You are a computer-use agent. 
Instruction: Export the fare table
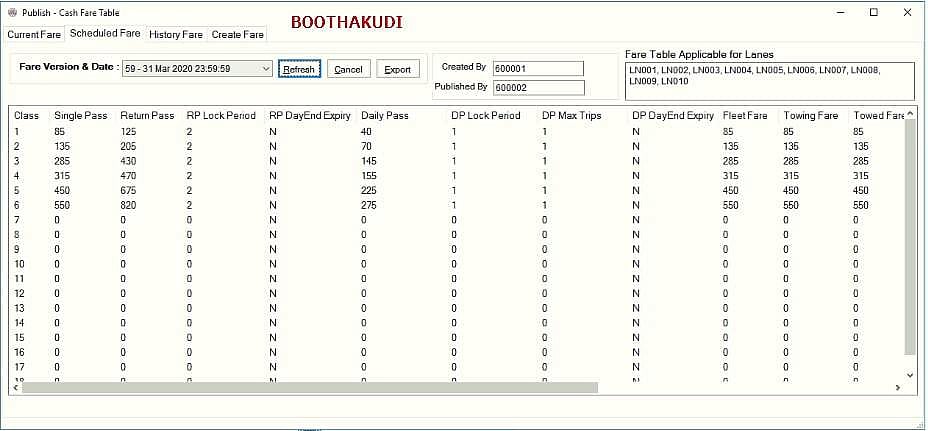398,69
